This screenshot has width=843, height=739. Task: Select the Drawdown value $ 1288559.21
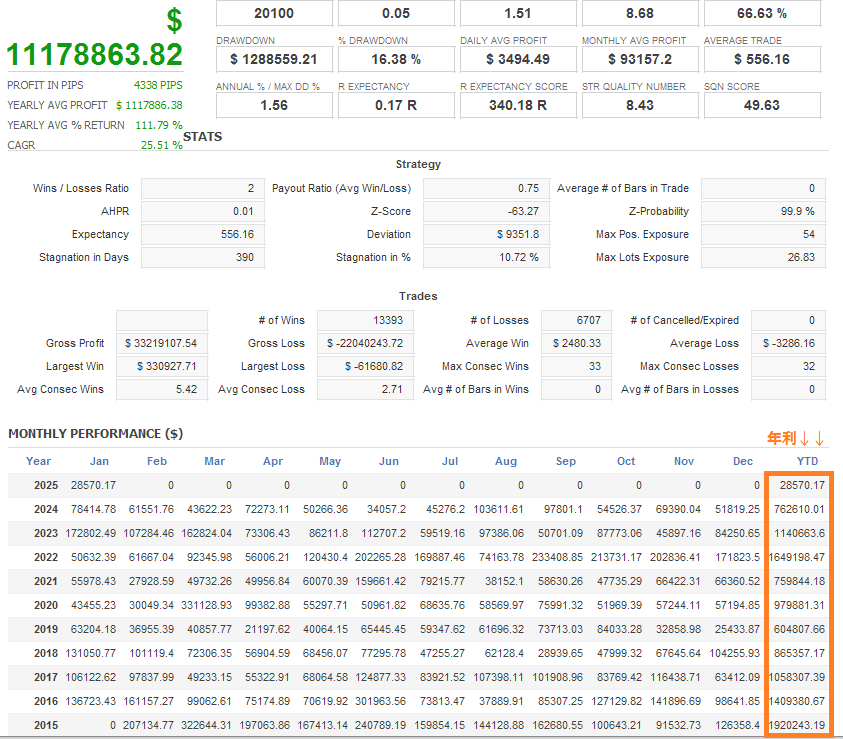tap(274, 59)
